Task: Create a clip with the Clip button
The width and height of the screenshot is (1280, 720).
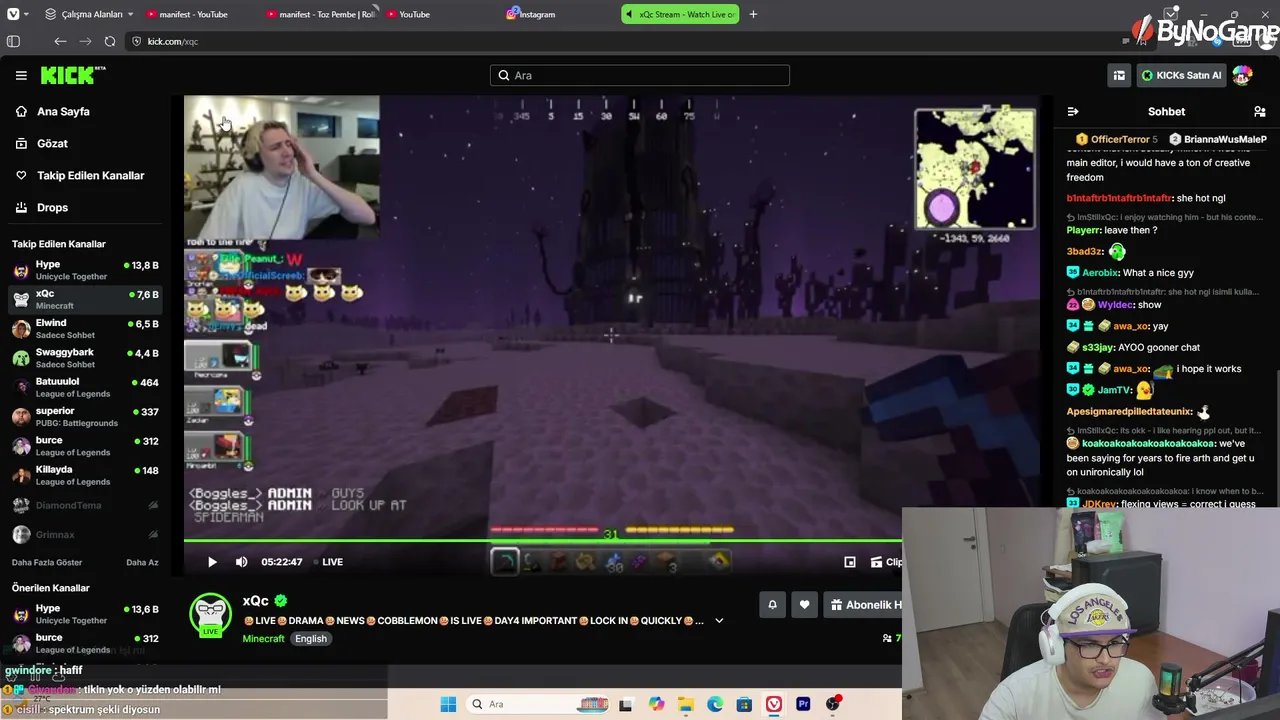Action: [885, 562]
